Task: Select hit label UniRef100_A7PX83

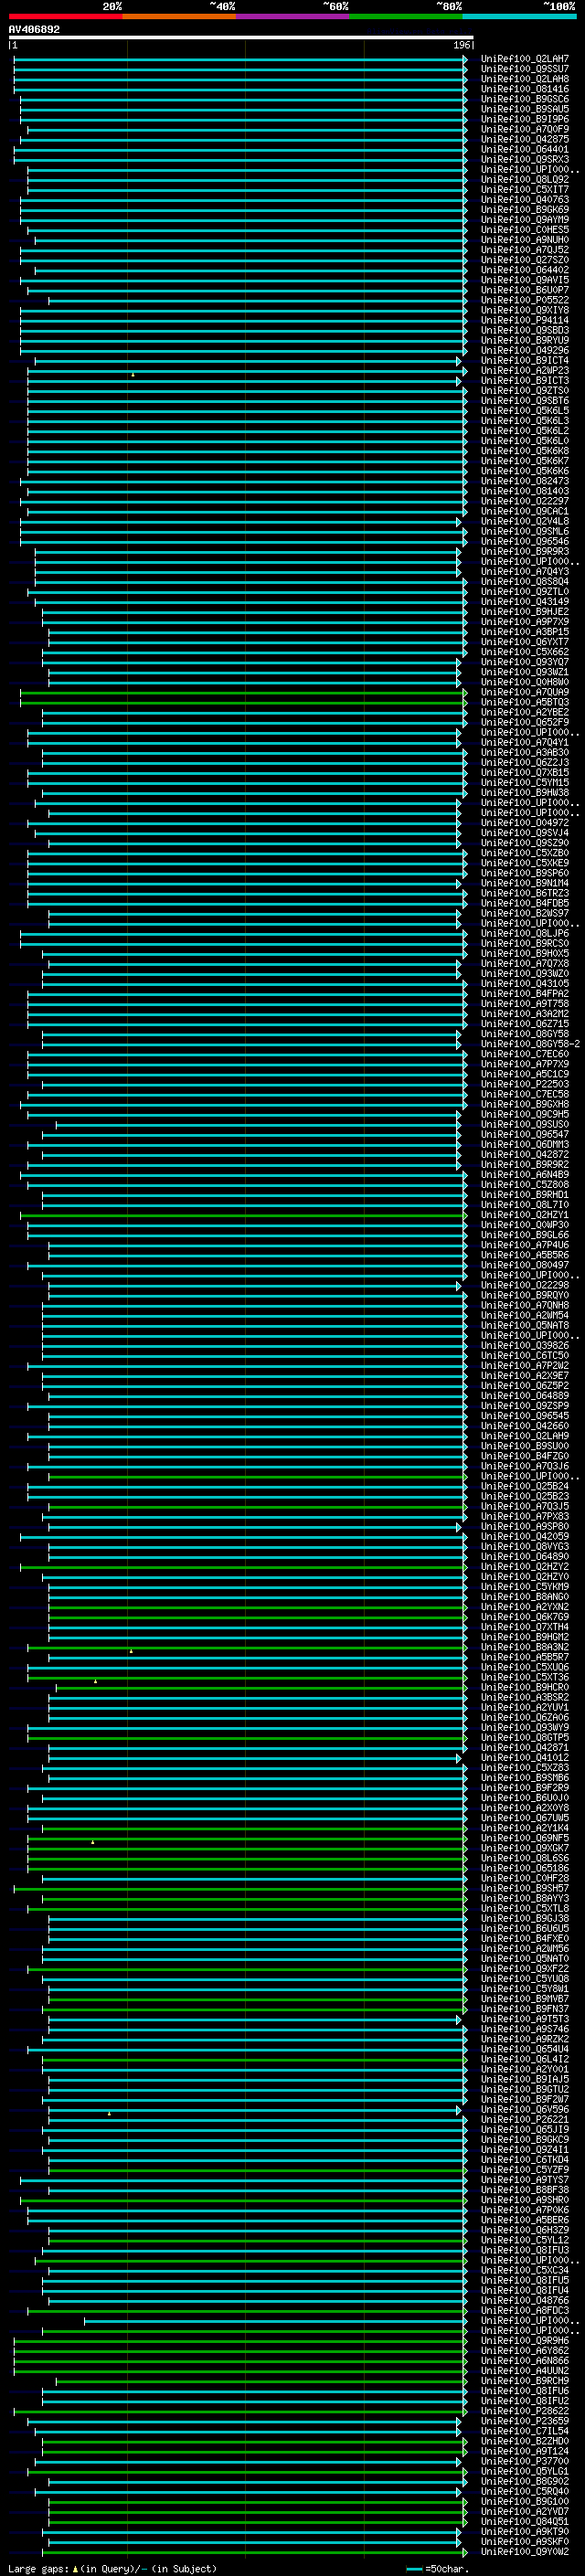Action: point(525,1518)
